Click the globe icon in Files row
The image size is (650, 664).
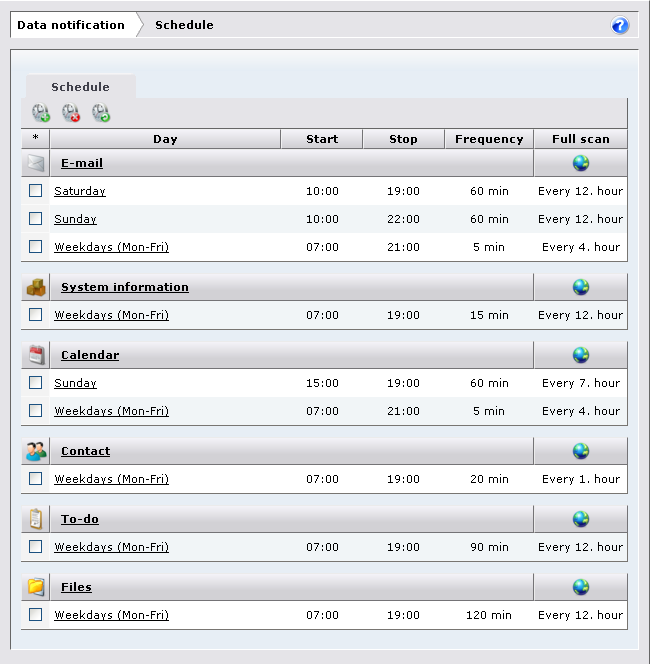pyautogui.click(x=580, y=587)
